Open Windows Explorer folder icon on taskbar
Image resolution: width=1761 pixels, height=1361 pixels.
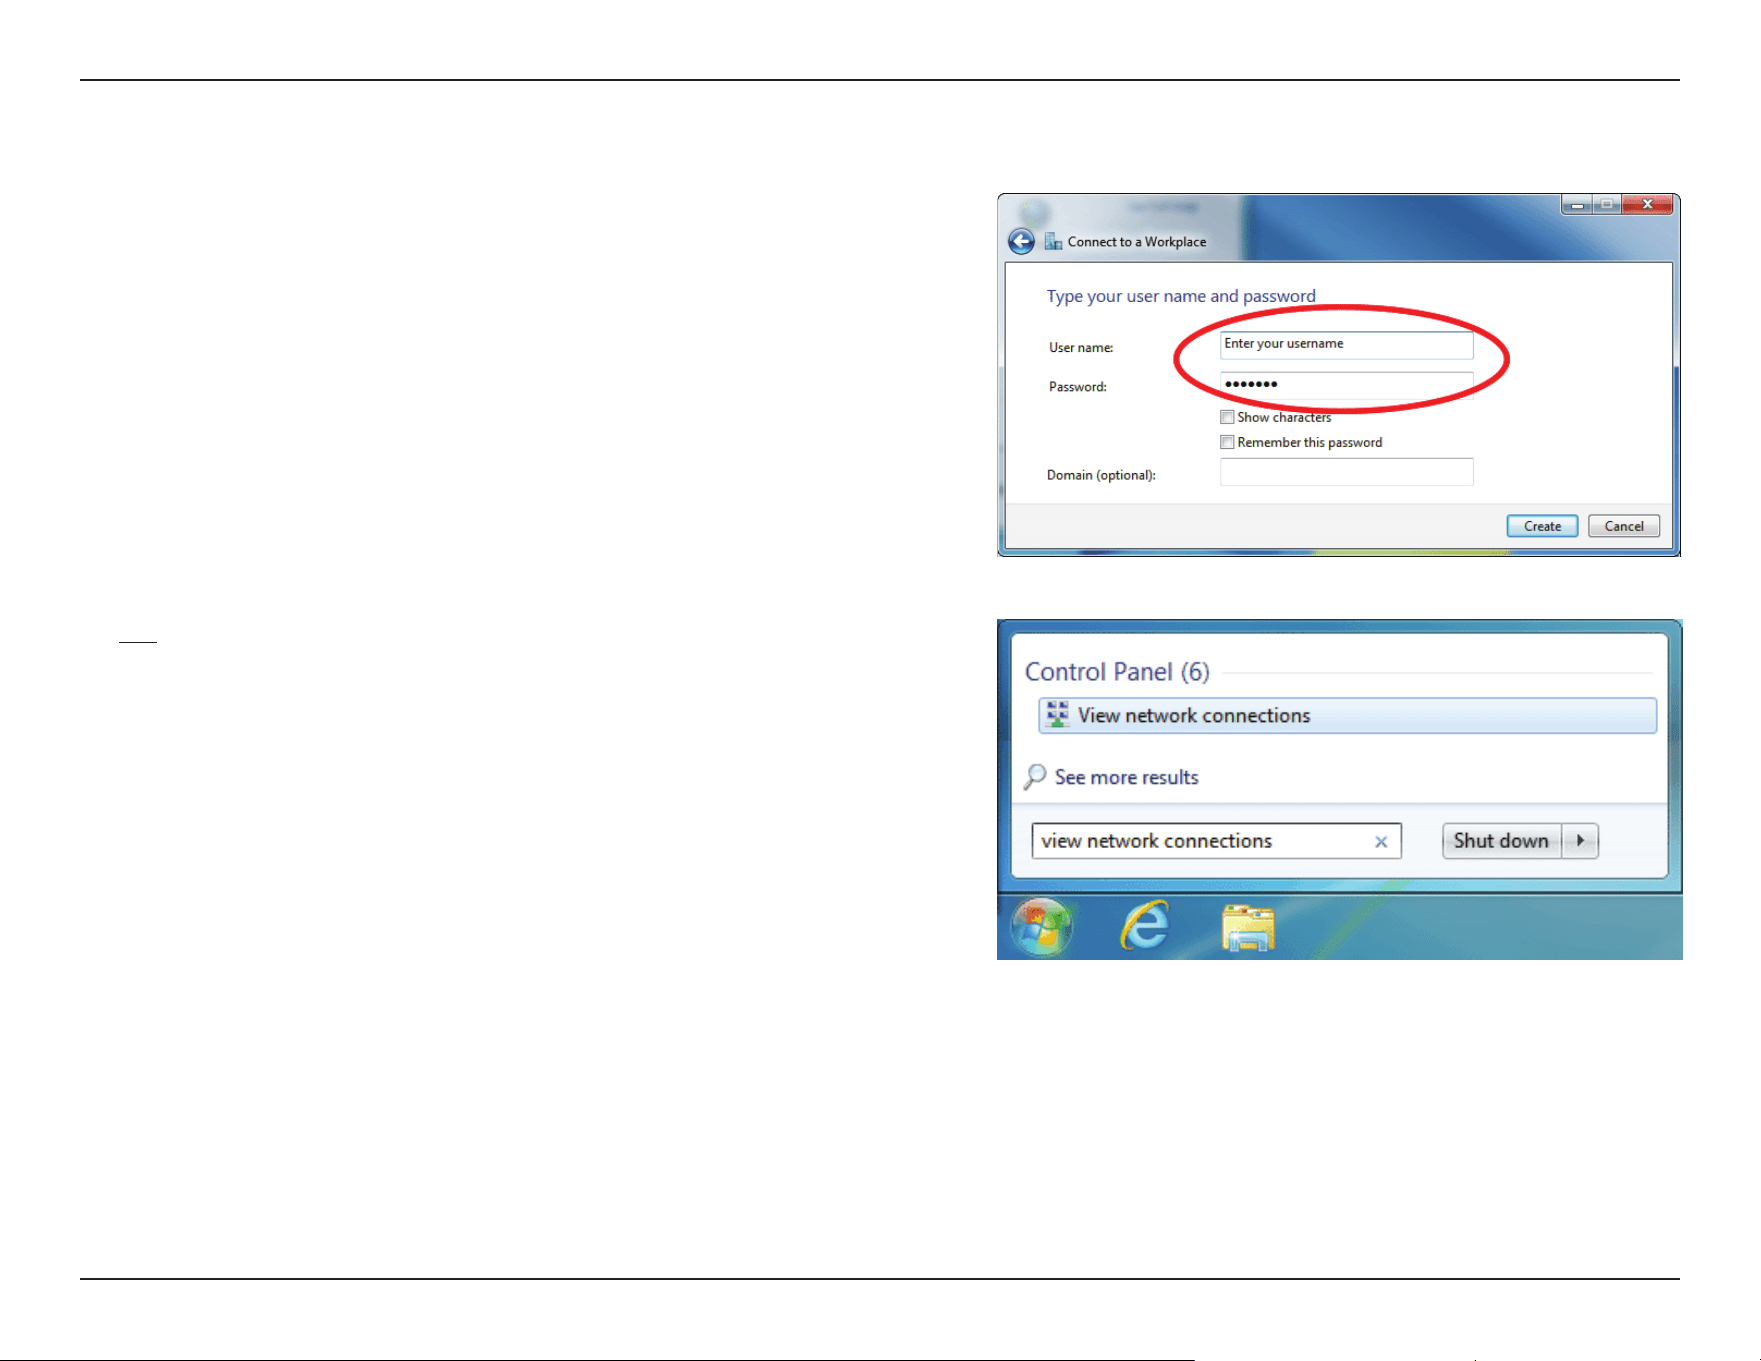pos(1248,927)
